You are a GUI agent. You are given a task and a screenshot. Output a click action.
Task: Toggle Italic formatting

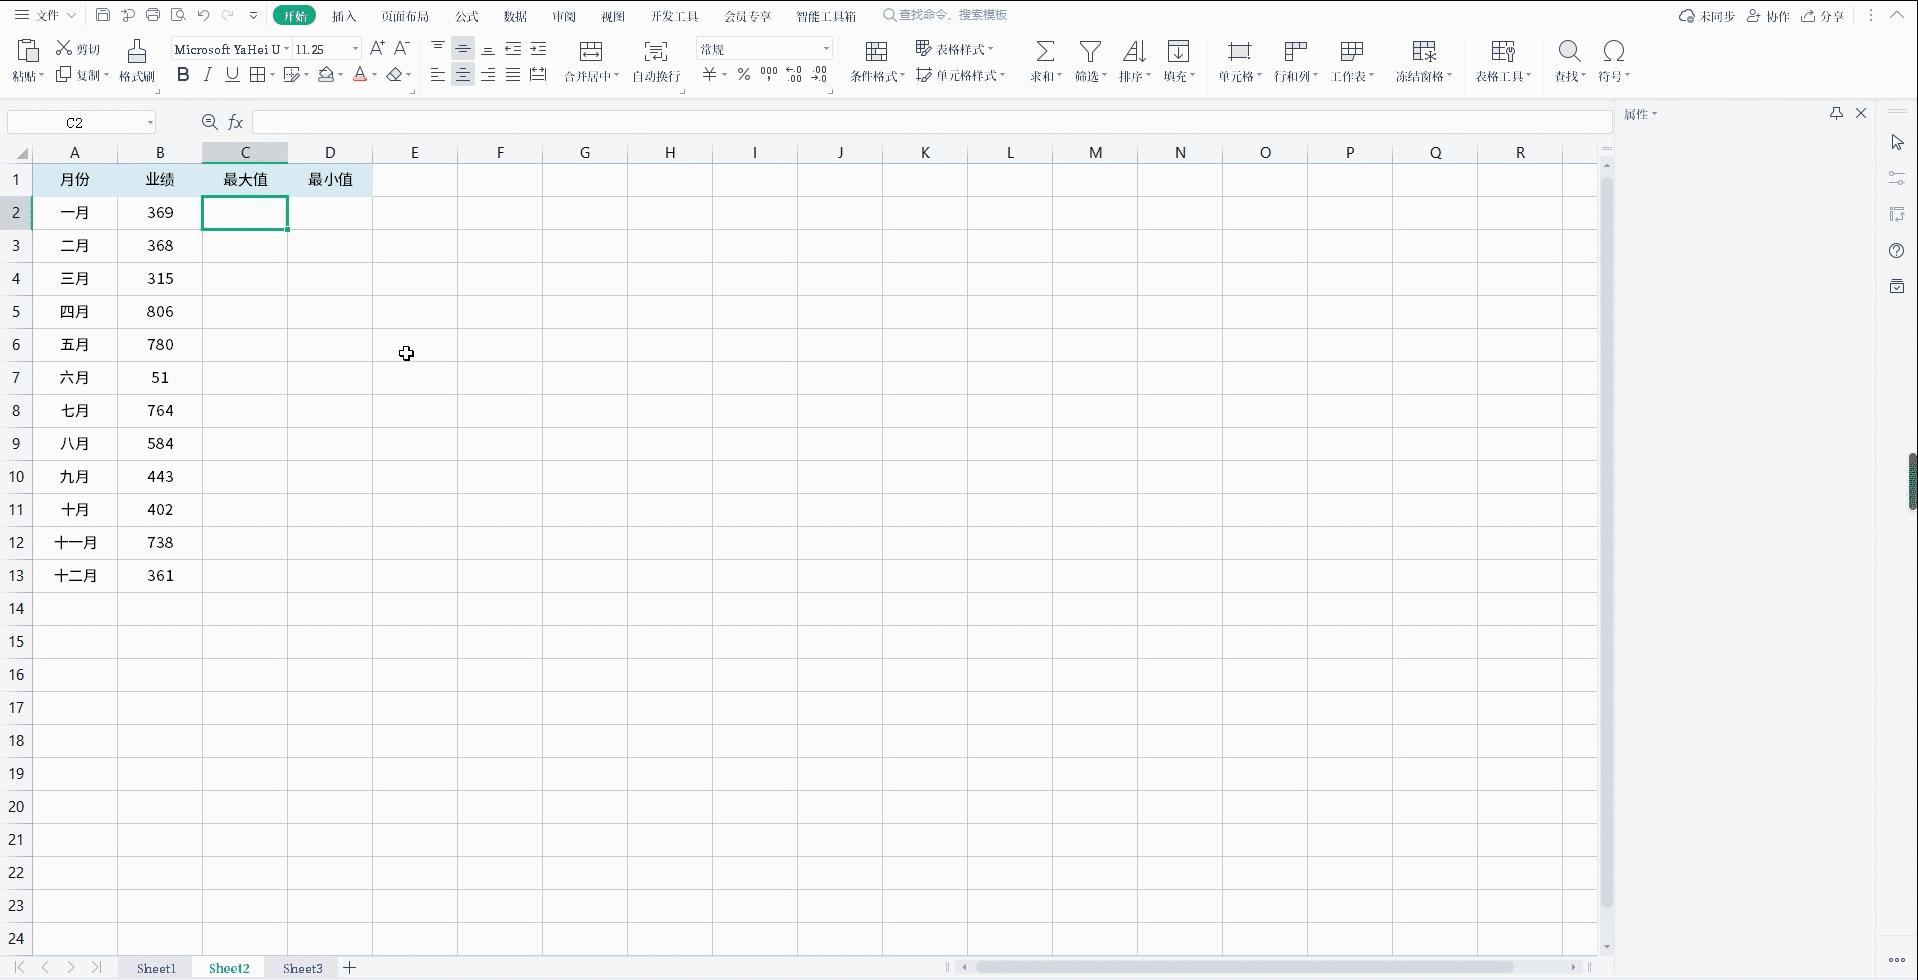208,75
